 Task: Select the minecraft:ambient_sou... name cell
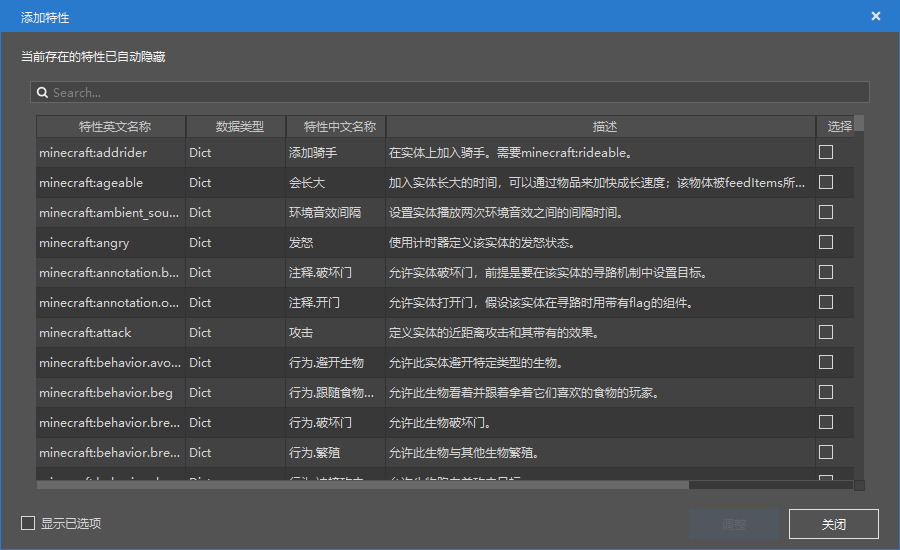111,212
